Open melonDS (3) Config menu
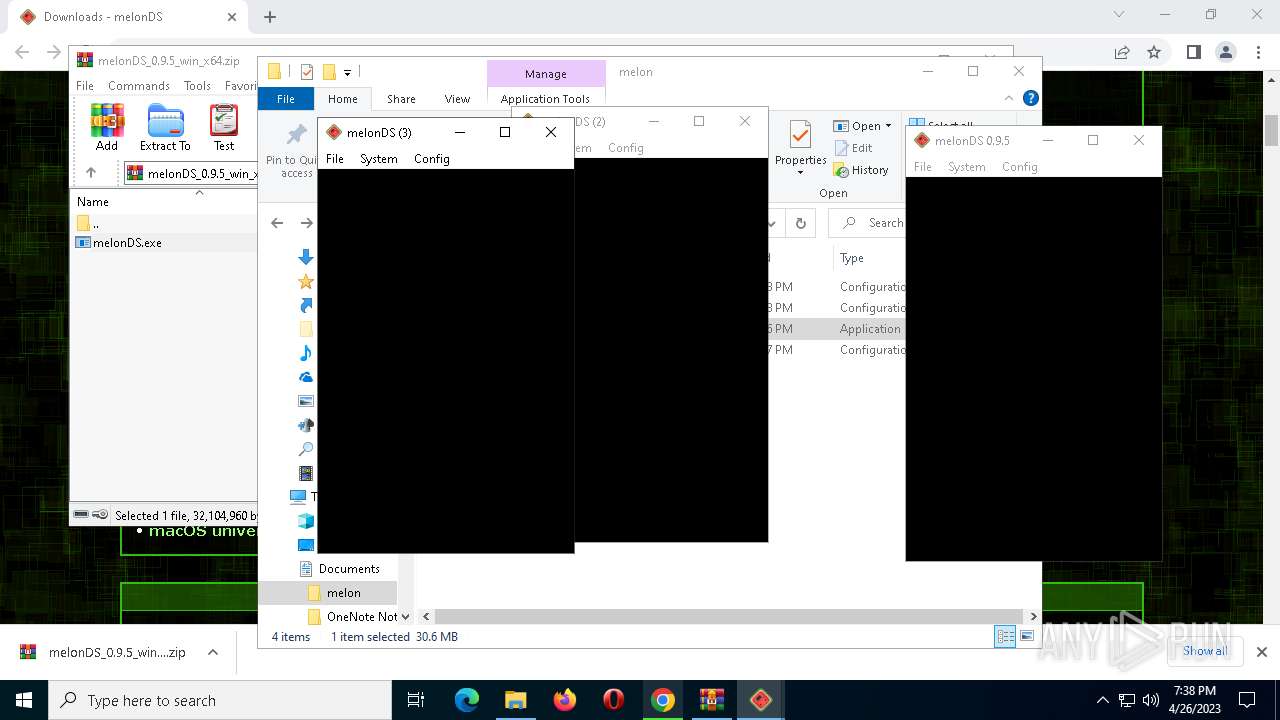Screen dimensions: 1280x720 (432, 159)
